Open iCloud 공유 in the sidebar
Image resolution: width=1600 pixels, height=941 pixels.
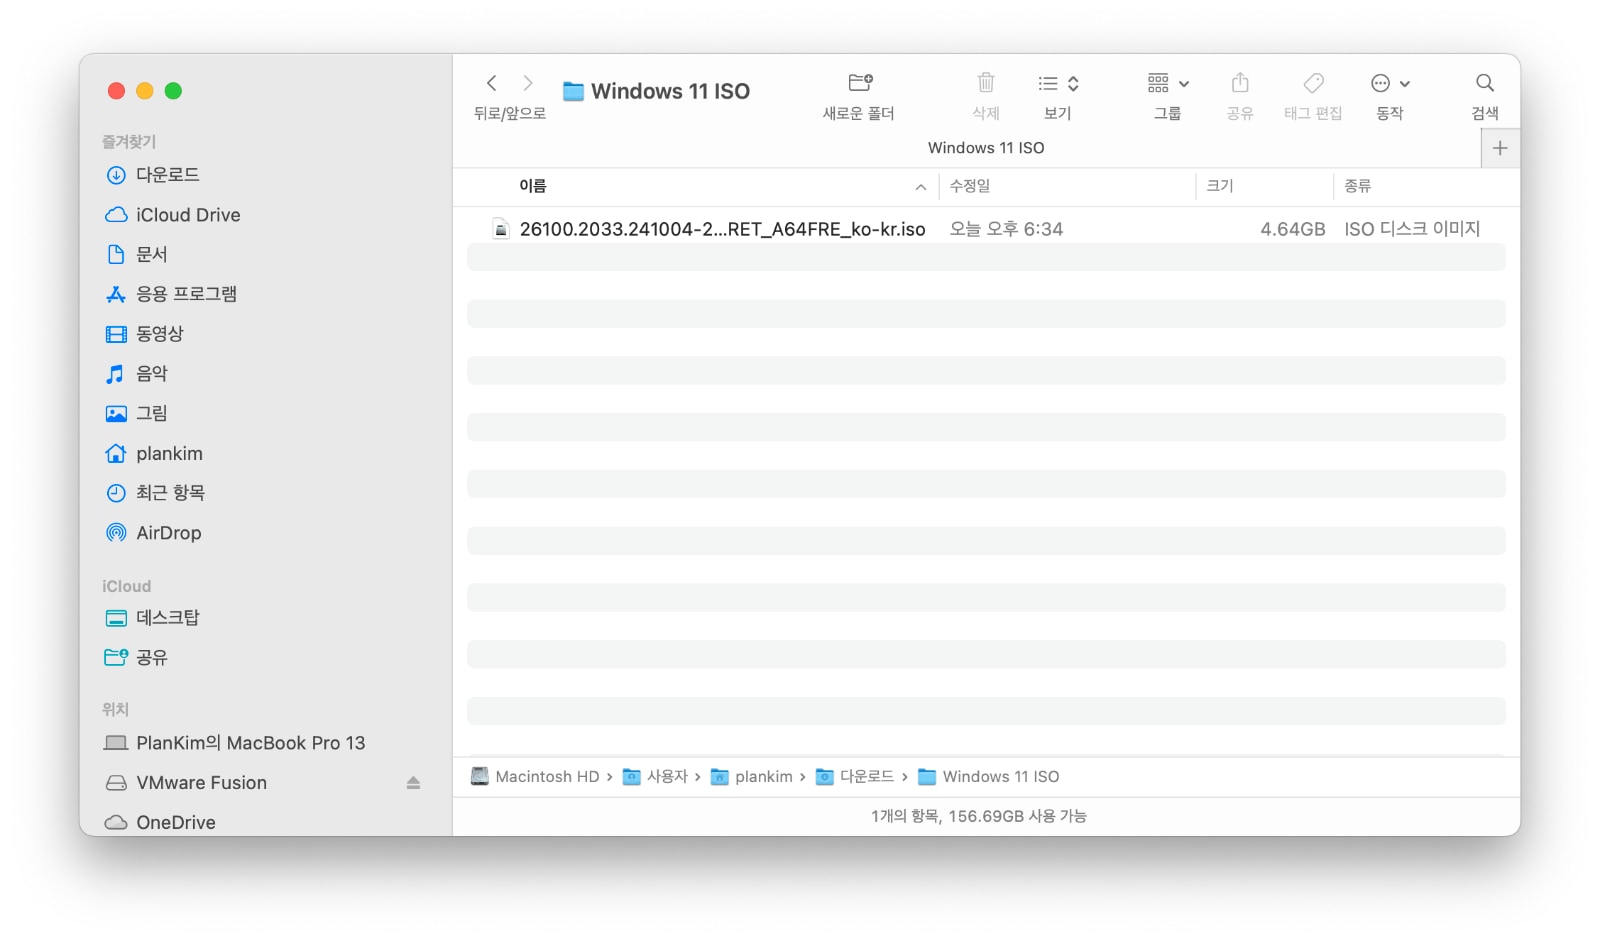151,657
